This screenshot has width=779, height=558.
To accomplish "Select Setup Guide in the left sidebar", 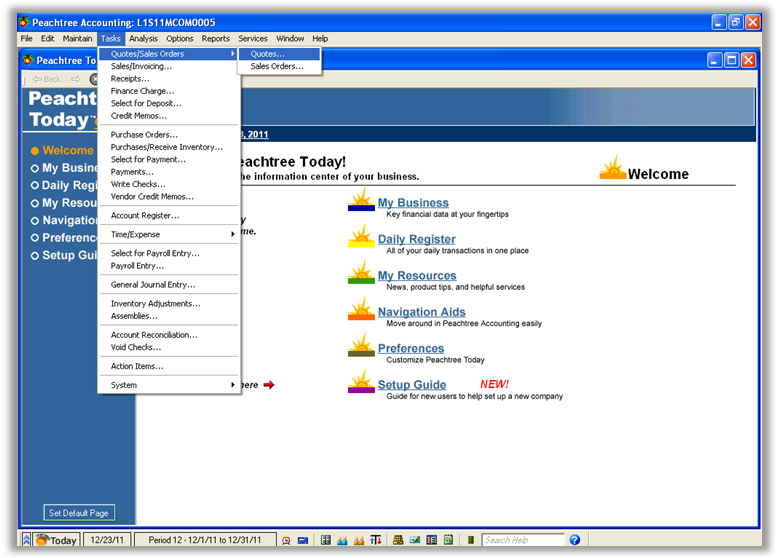I will 64,255.
